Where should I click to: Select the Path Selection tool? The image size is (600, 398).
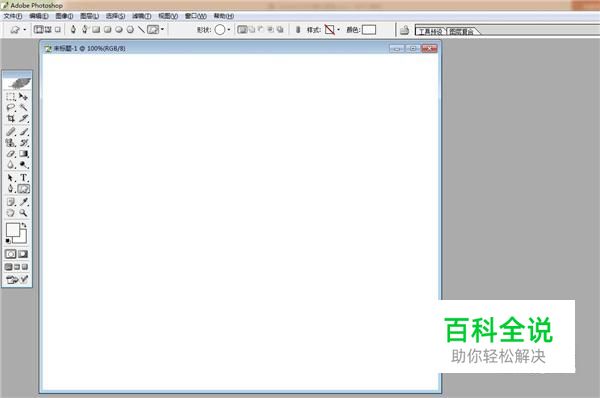pyautogui.click(x=11, y=178)
